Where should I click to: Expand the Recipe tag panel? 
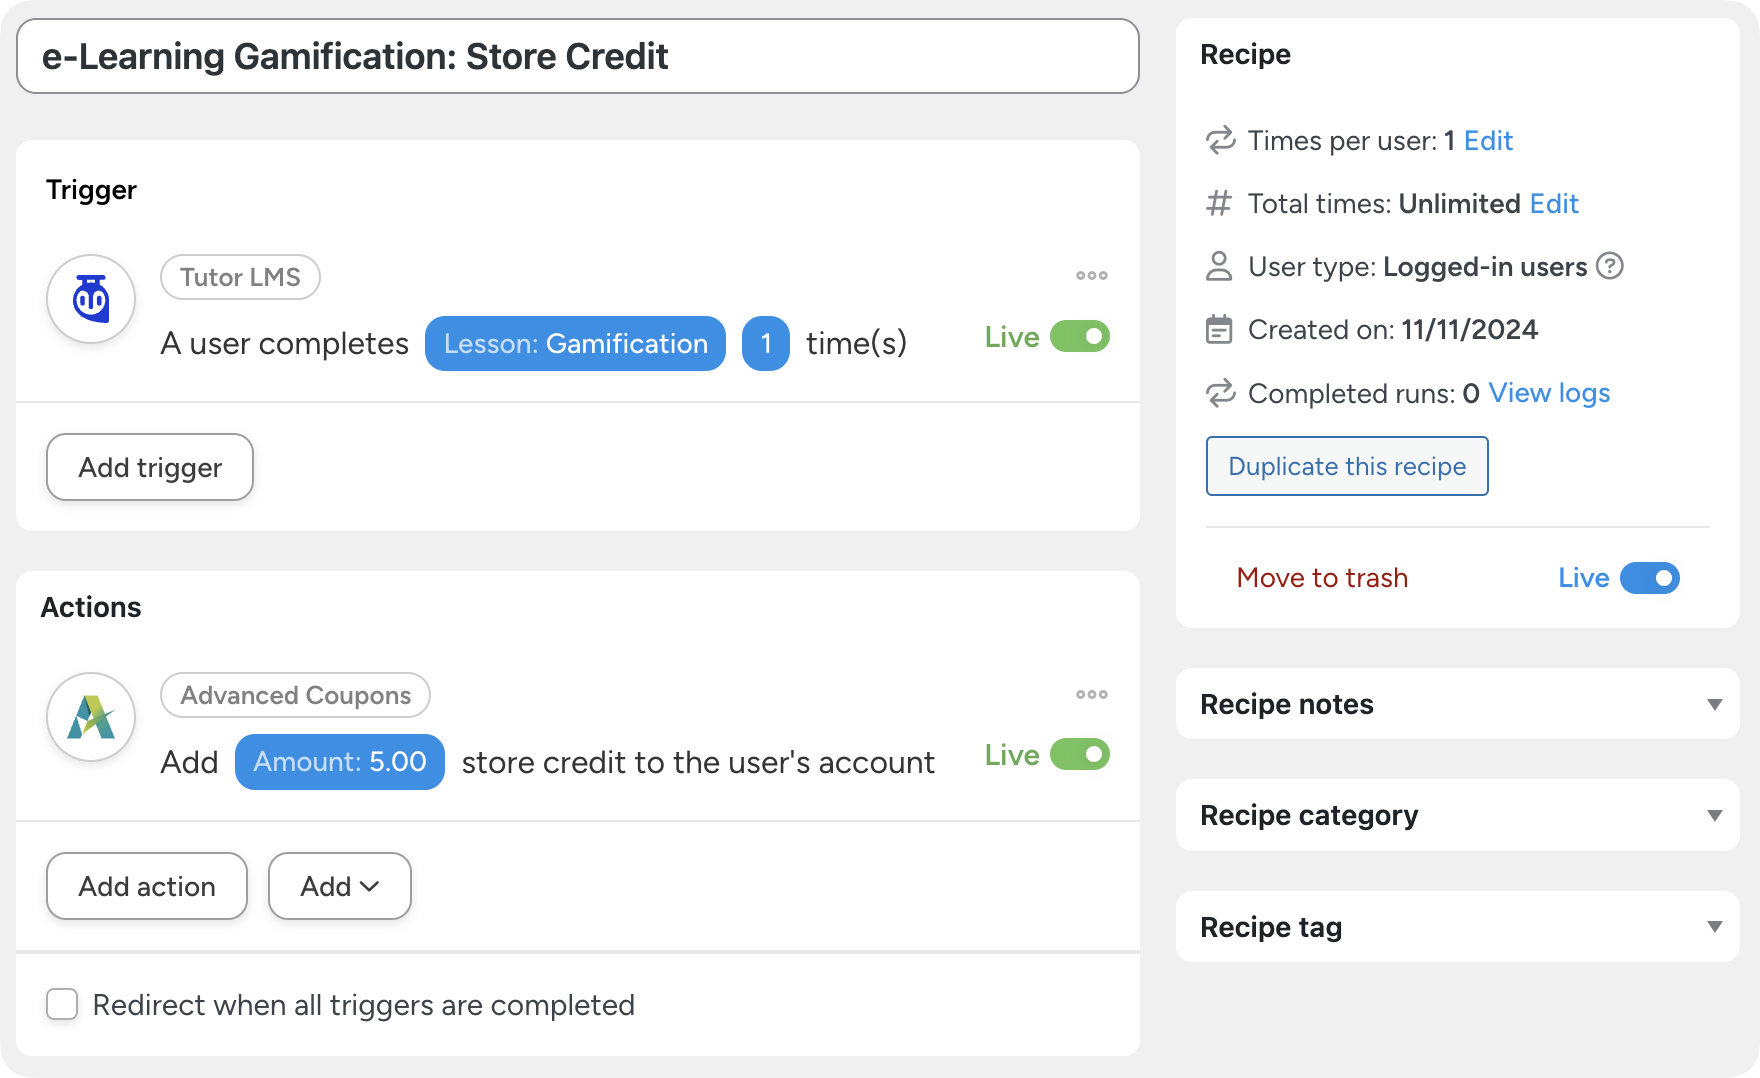(1457, 927)
